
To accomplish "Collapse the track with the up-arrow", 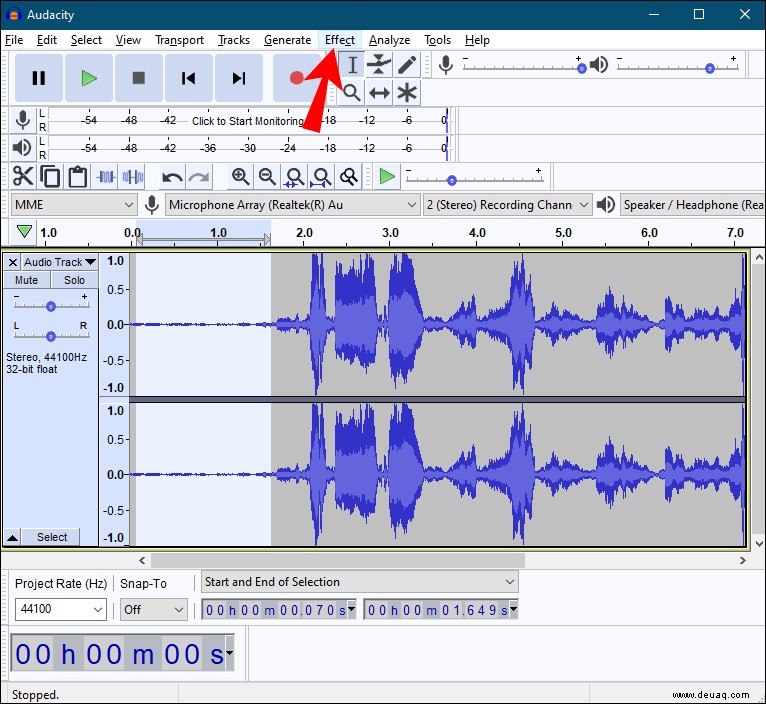I will pos(13,537).
